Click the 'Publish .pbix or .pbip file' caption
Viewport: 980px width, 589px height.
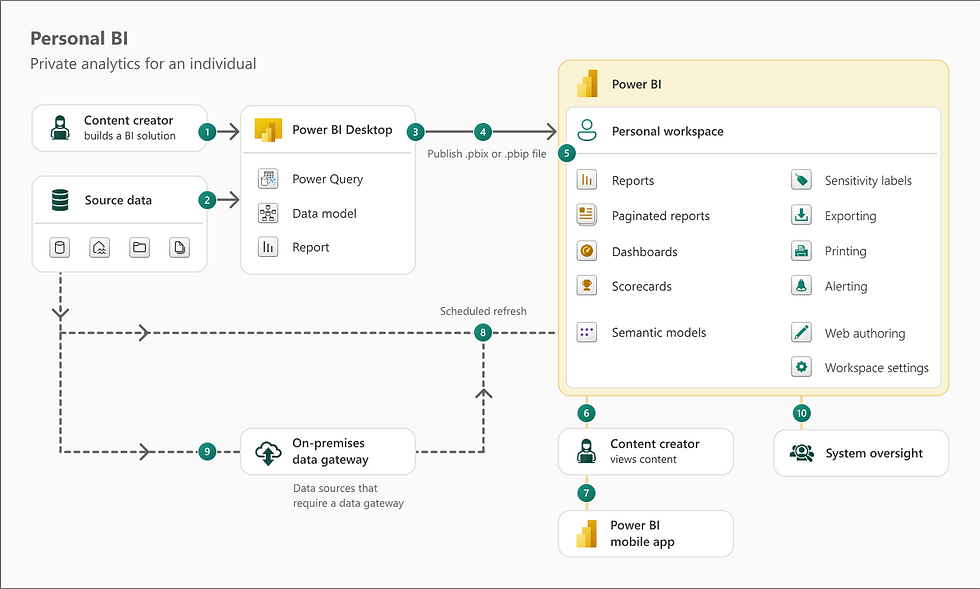point(487,154)
